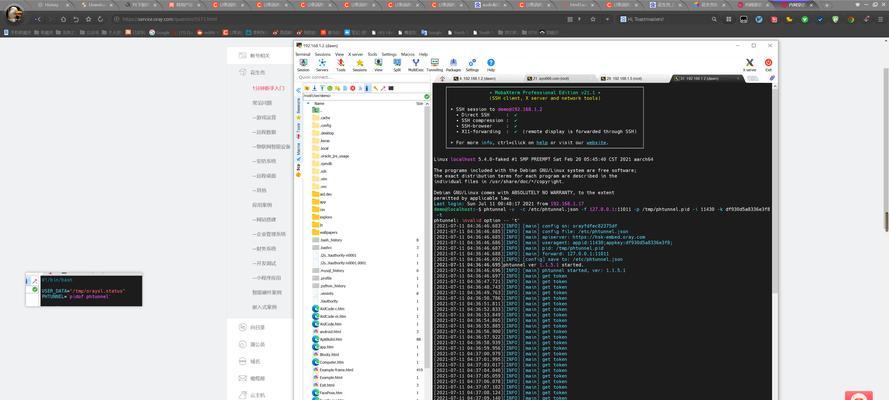The height and width of the screenshot is (400, 889).
Task: Click the Sessions star toolbar icon
Action: pos(359,65)
